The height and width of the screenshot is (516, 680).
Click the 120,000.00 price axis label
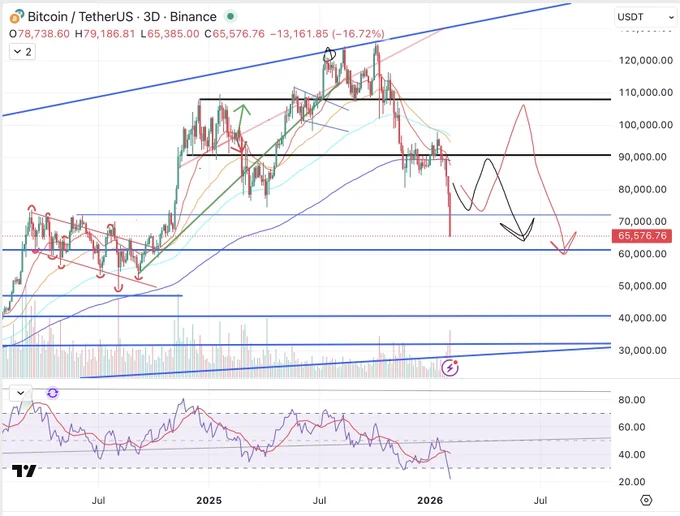tap(646, 61)
